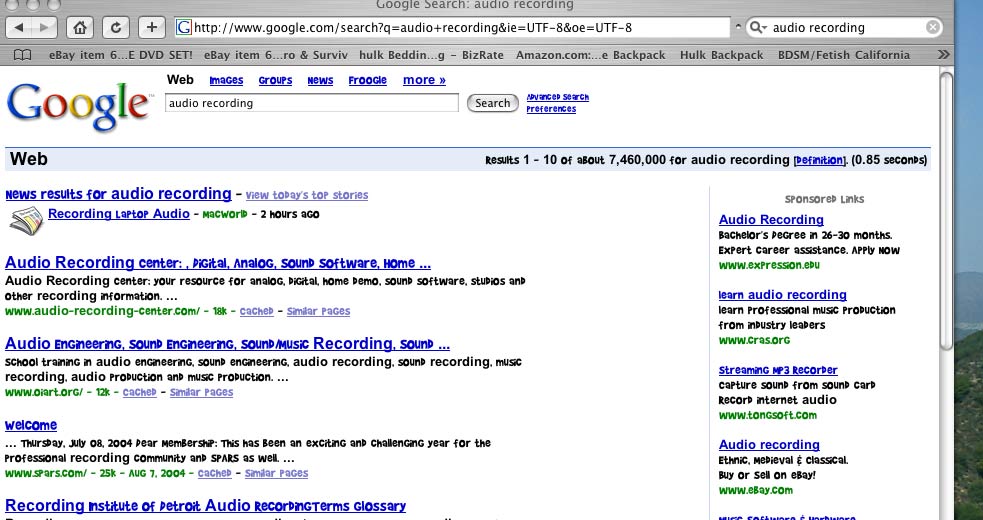Open eBay item DVD SET bookmark
Image resolution: width=983 pixels, height=520 pixels.
click(120, 55)
